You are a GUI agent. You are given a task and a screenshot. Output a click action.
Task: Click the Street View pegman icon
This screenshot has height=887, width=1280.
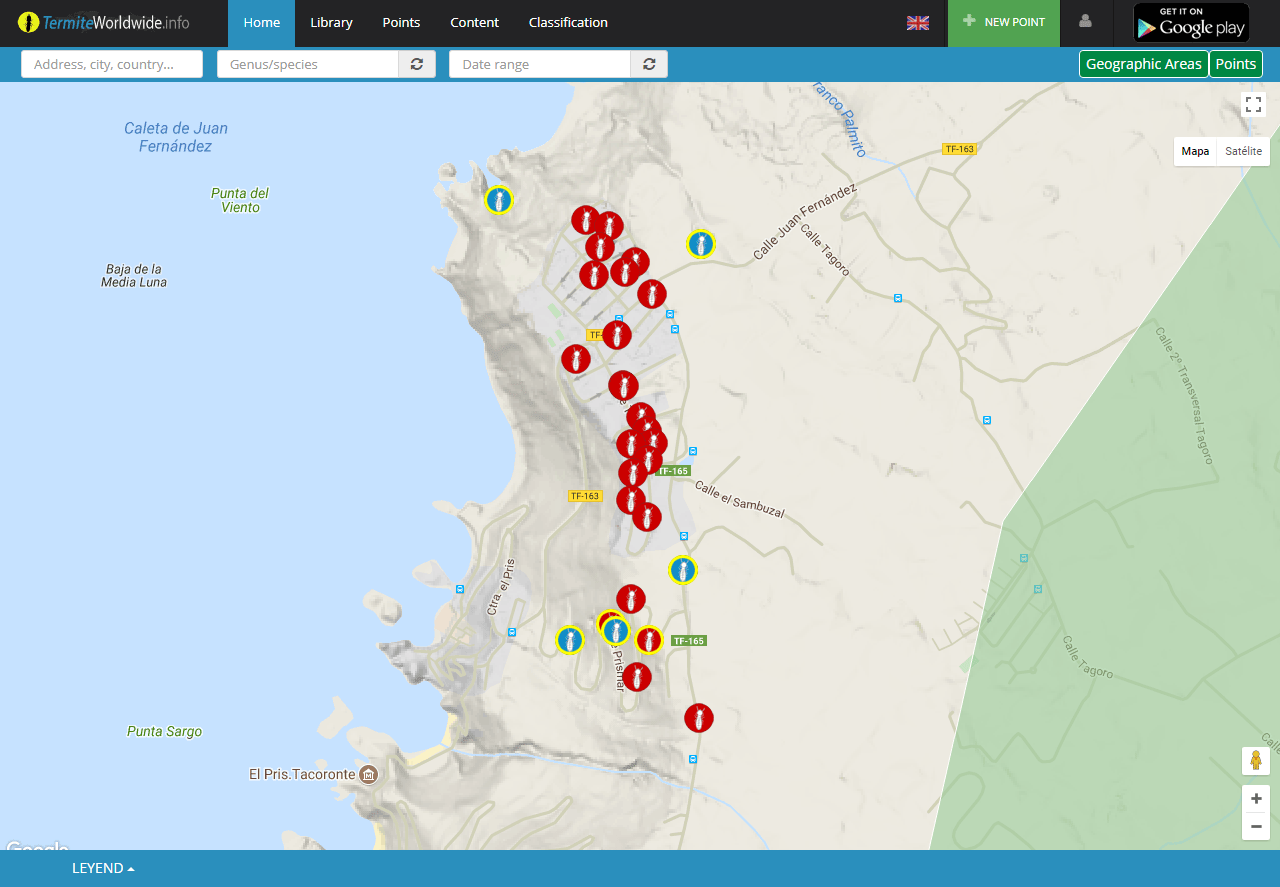point(1255,761)
